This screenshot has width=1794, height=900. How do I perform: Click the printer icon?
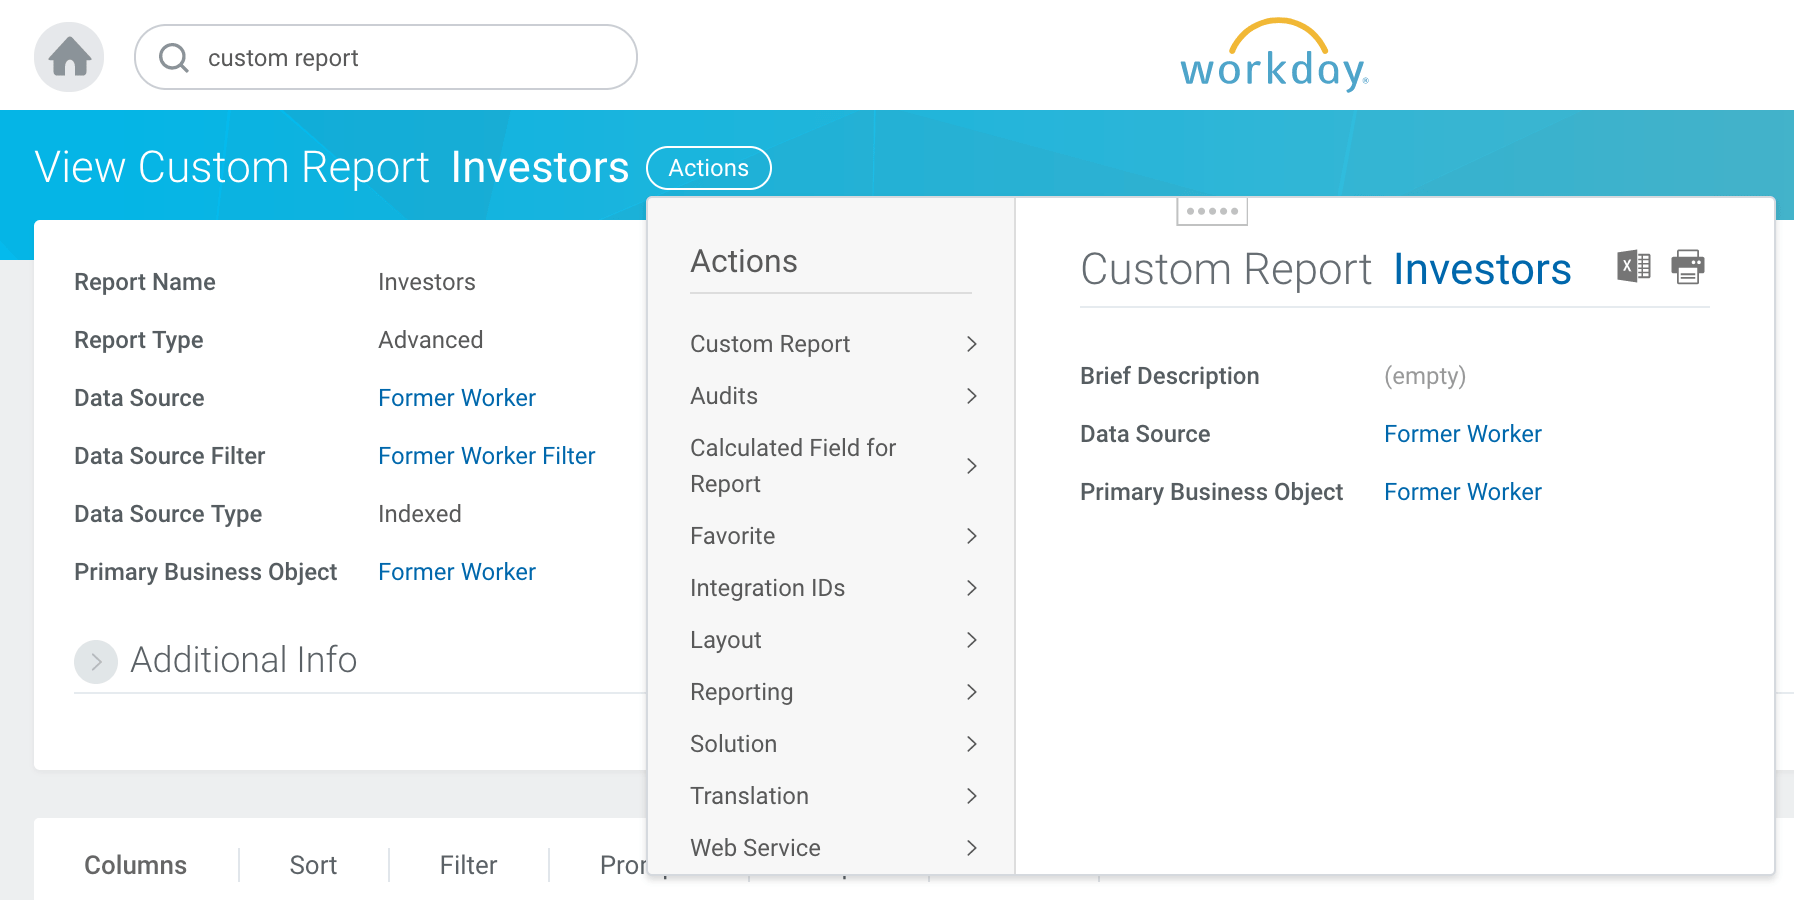click(1688, 266)
